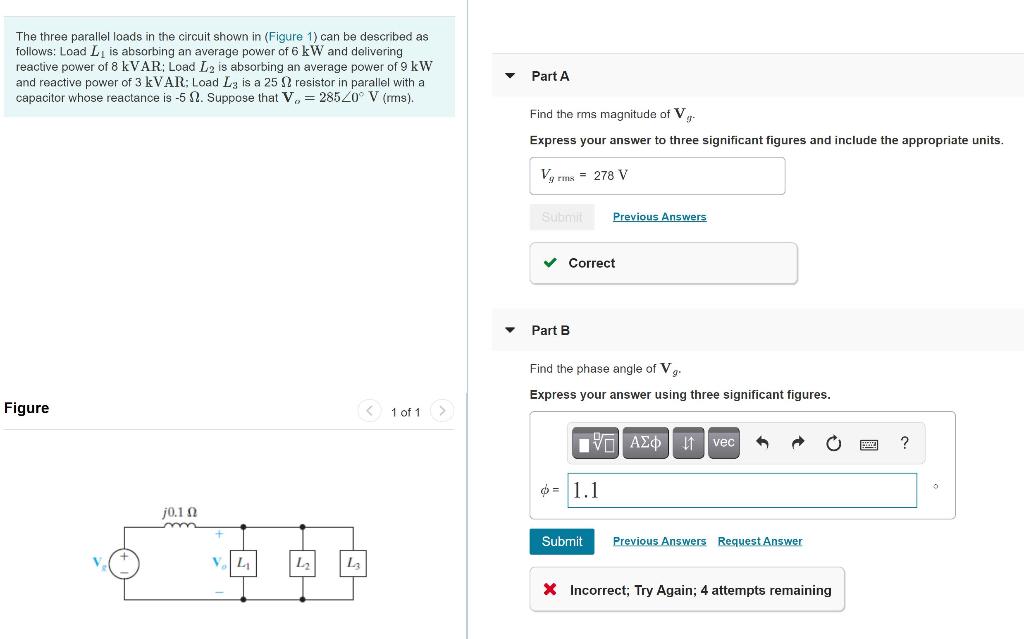This screenshot has height=639, width=1024.
Task: Open the math templates palette in the equation editor
Action: [x=595, y=442]
